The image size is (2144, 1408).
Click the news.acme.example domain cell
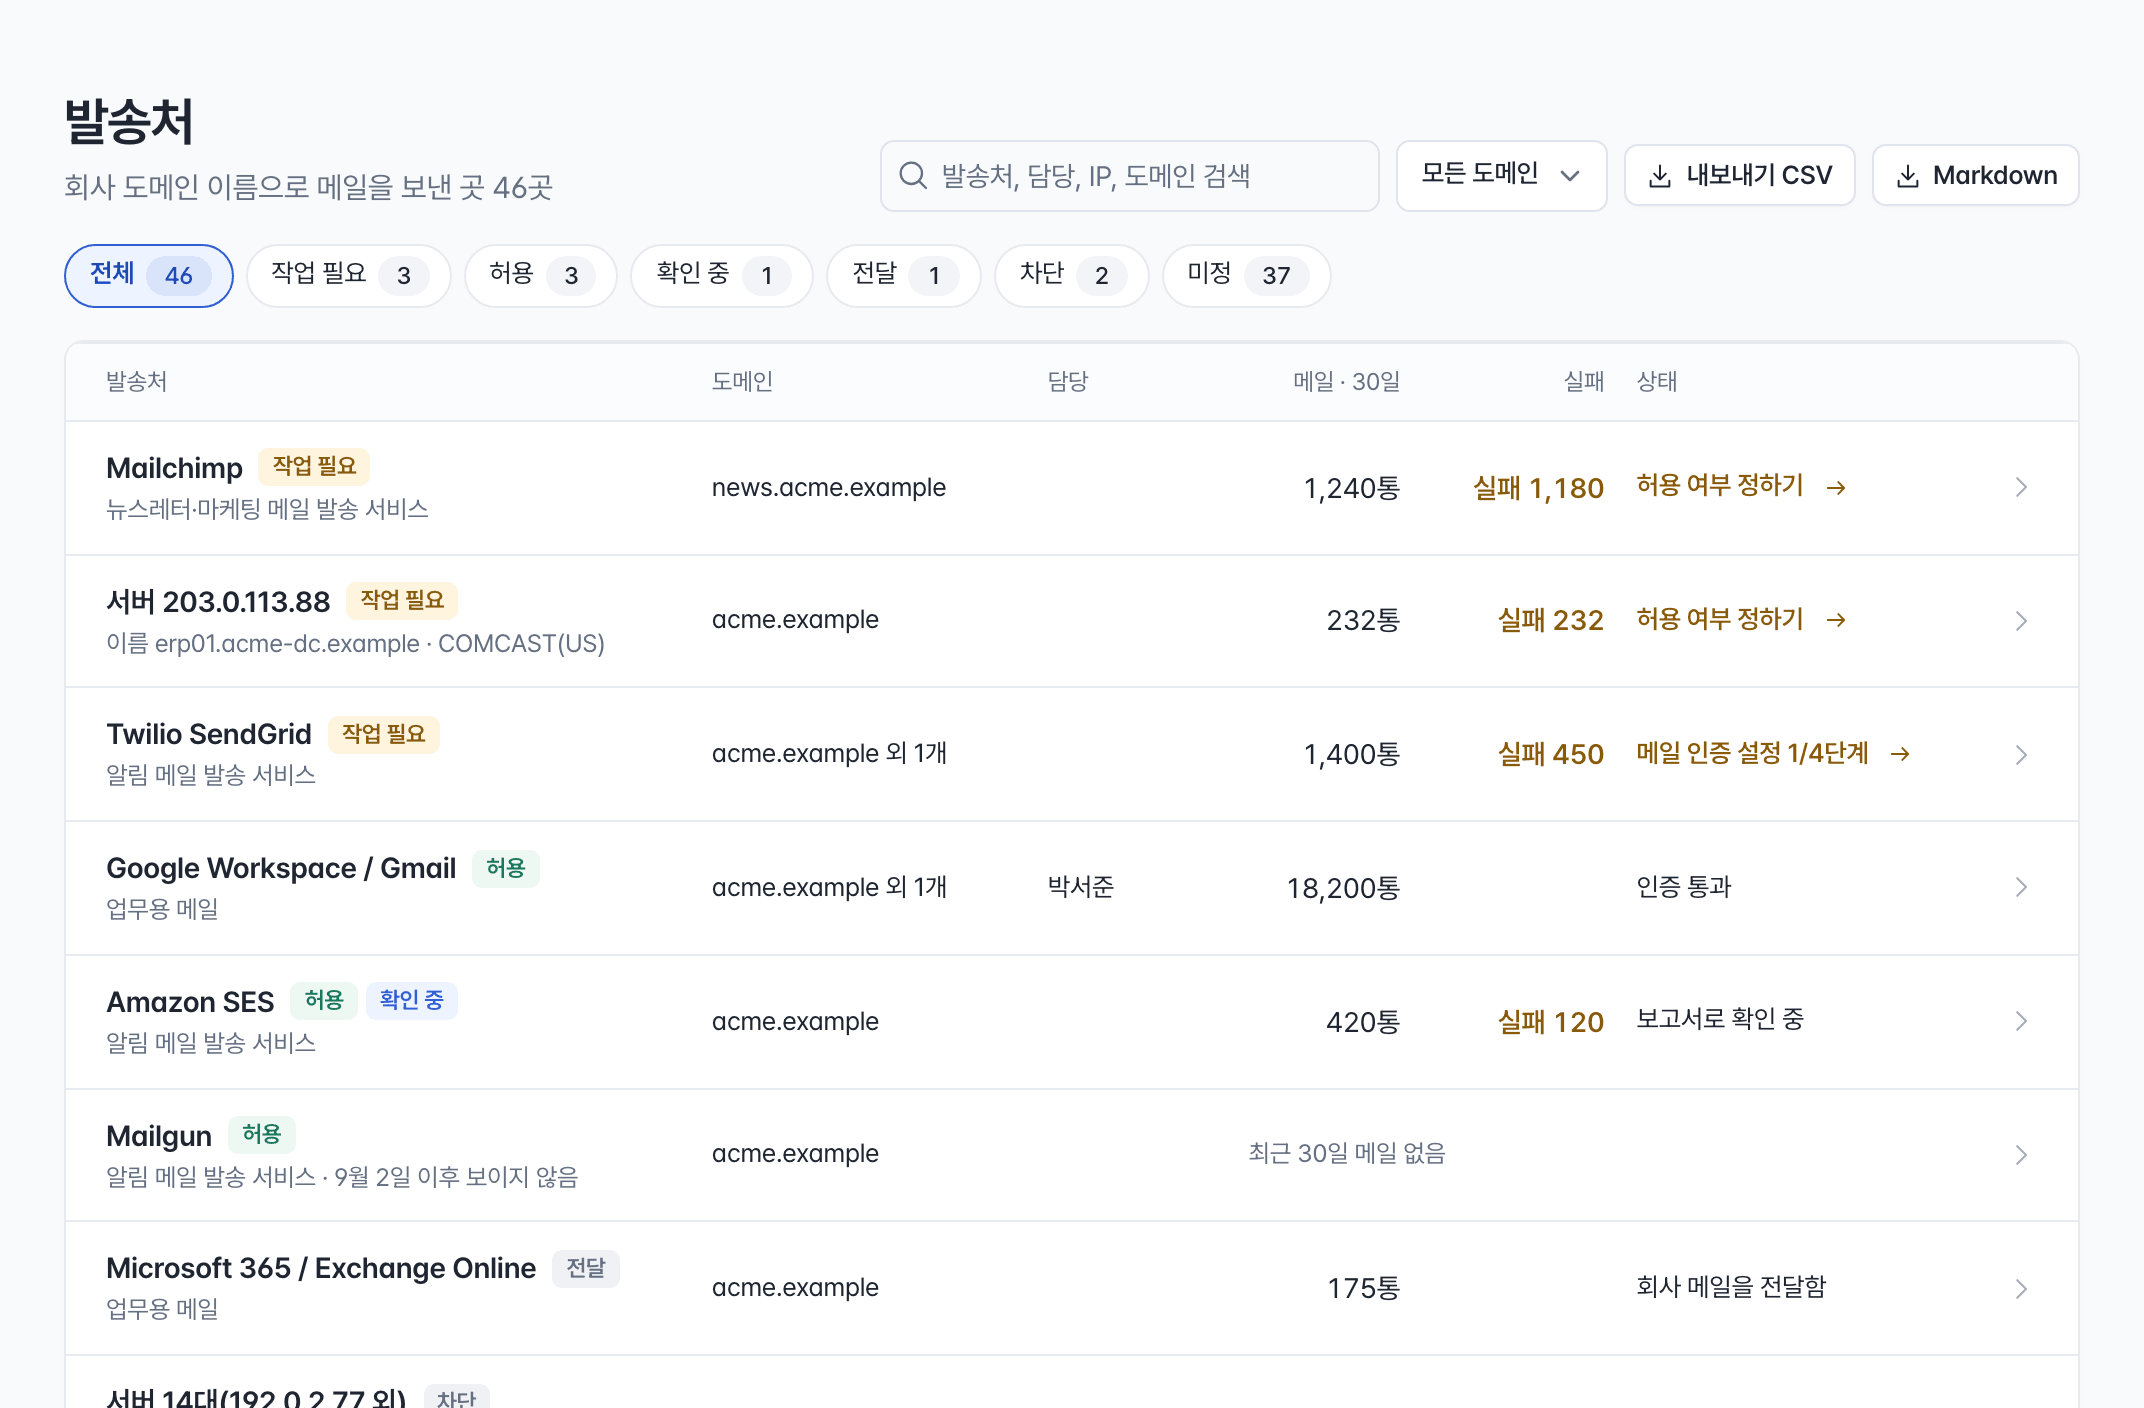tap(829, 487)
